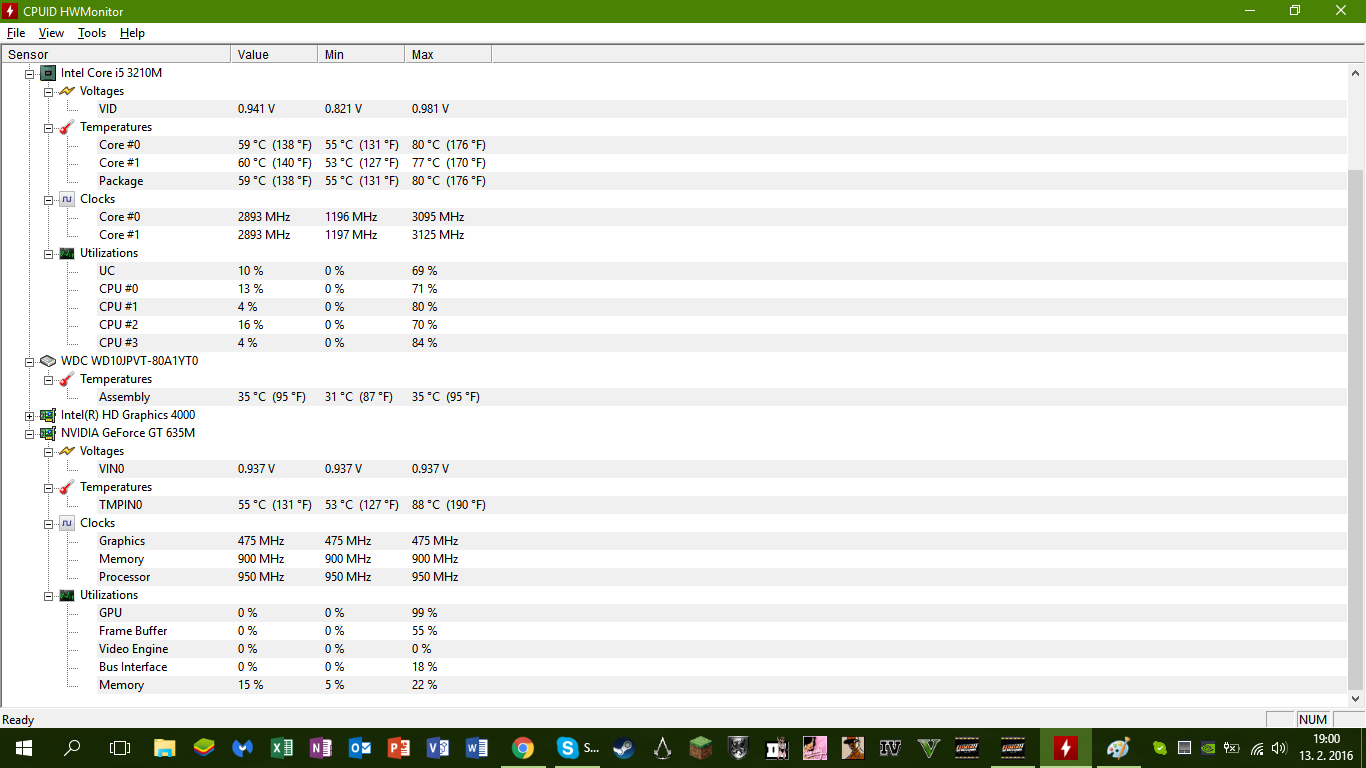Click the "1196 MHz" min clock value
The width and height of the screenshot is (1366, 768).
[351, 217]
